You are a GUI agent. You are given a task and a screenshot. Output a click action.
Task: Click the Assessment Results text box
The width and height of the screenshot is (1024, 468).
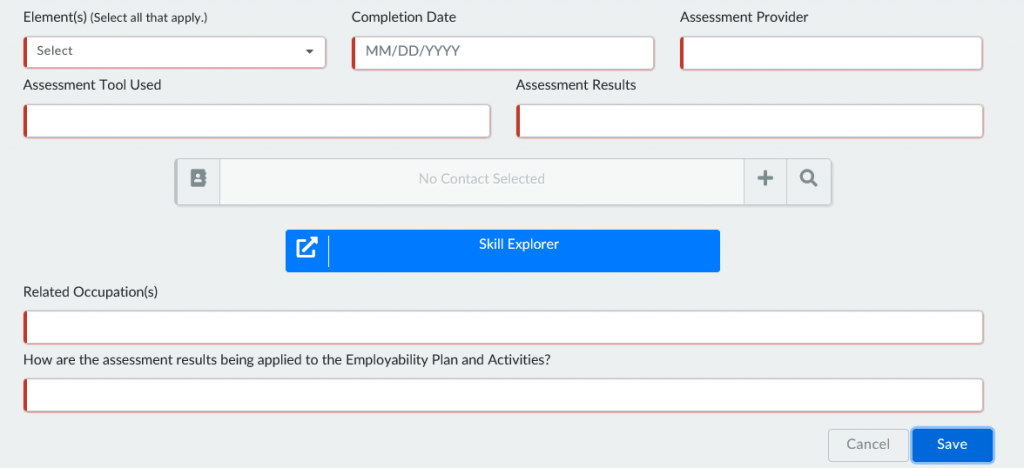750,120
